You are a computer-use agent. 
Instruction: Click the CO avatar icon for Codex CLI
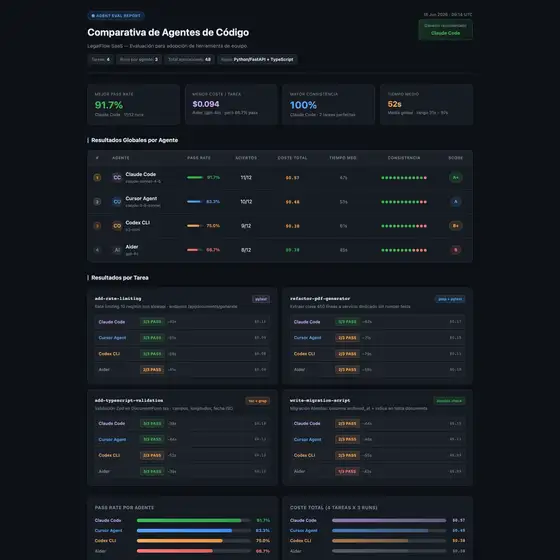pos(117,226)
